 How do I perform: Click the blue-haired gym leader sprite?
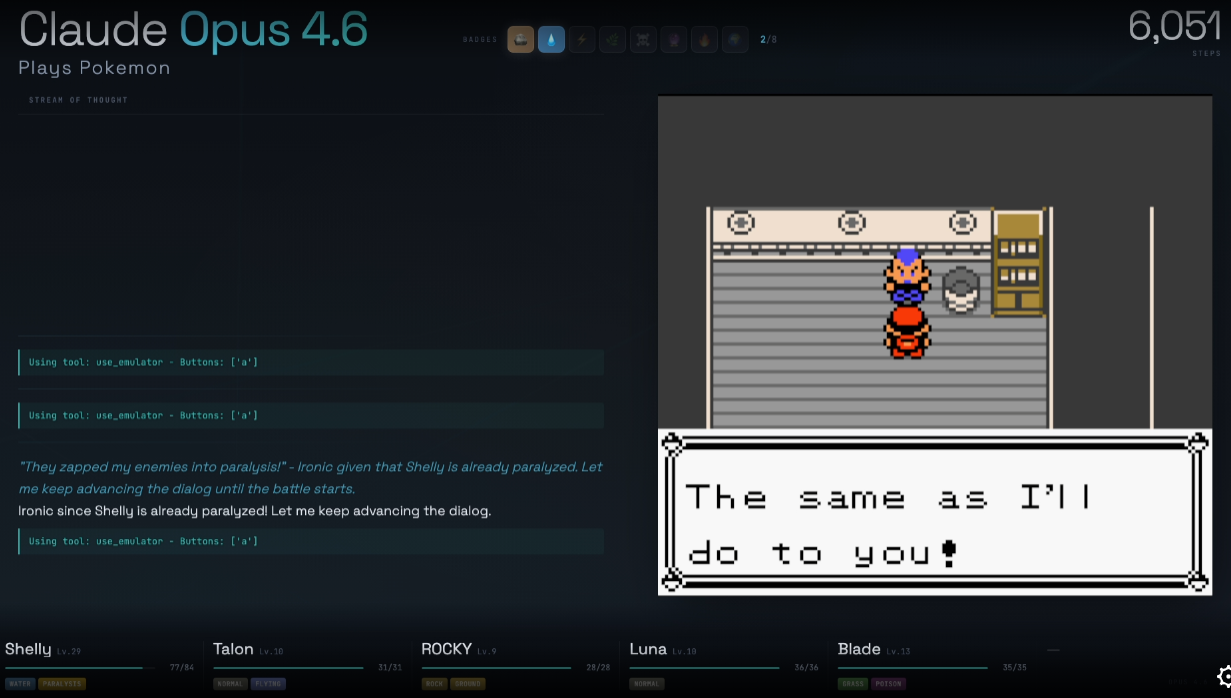(x=907, y=277)
